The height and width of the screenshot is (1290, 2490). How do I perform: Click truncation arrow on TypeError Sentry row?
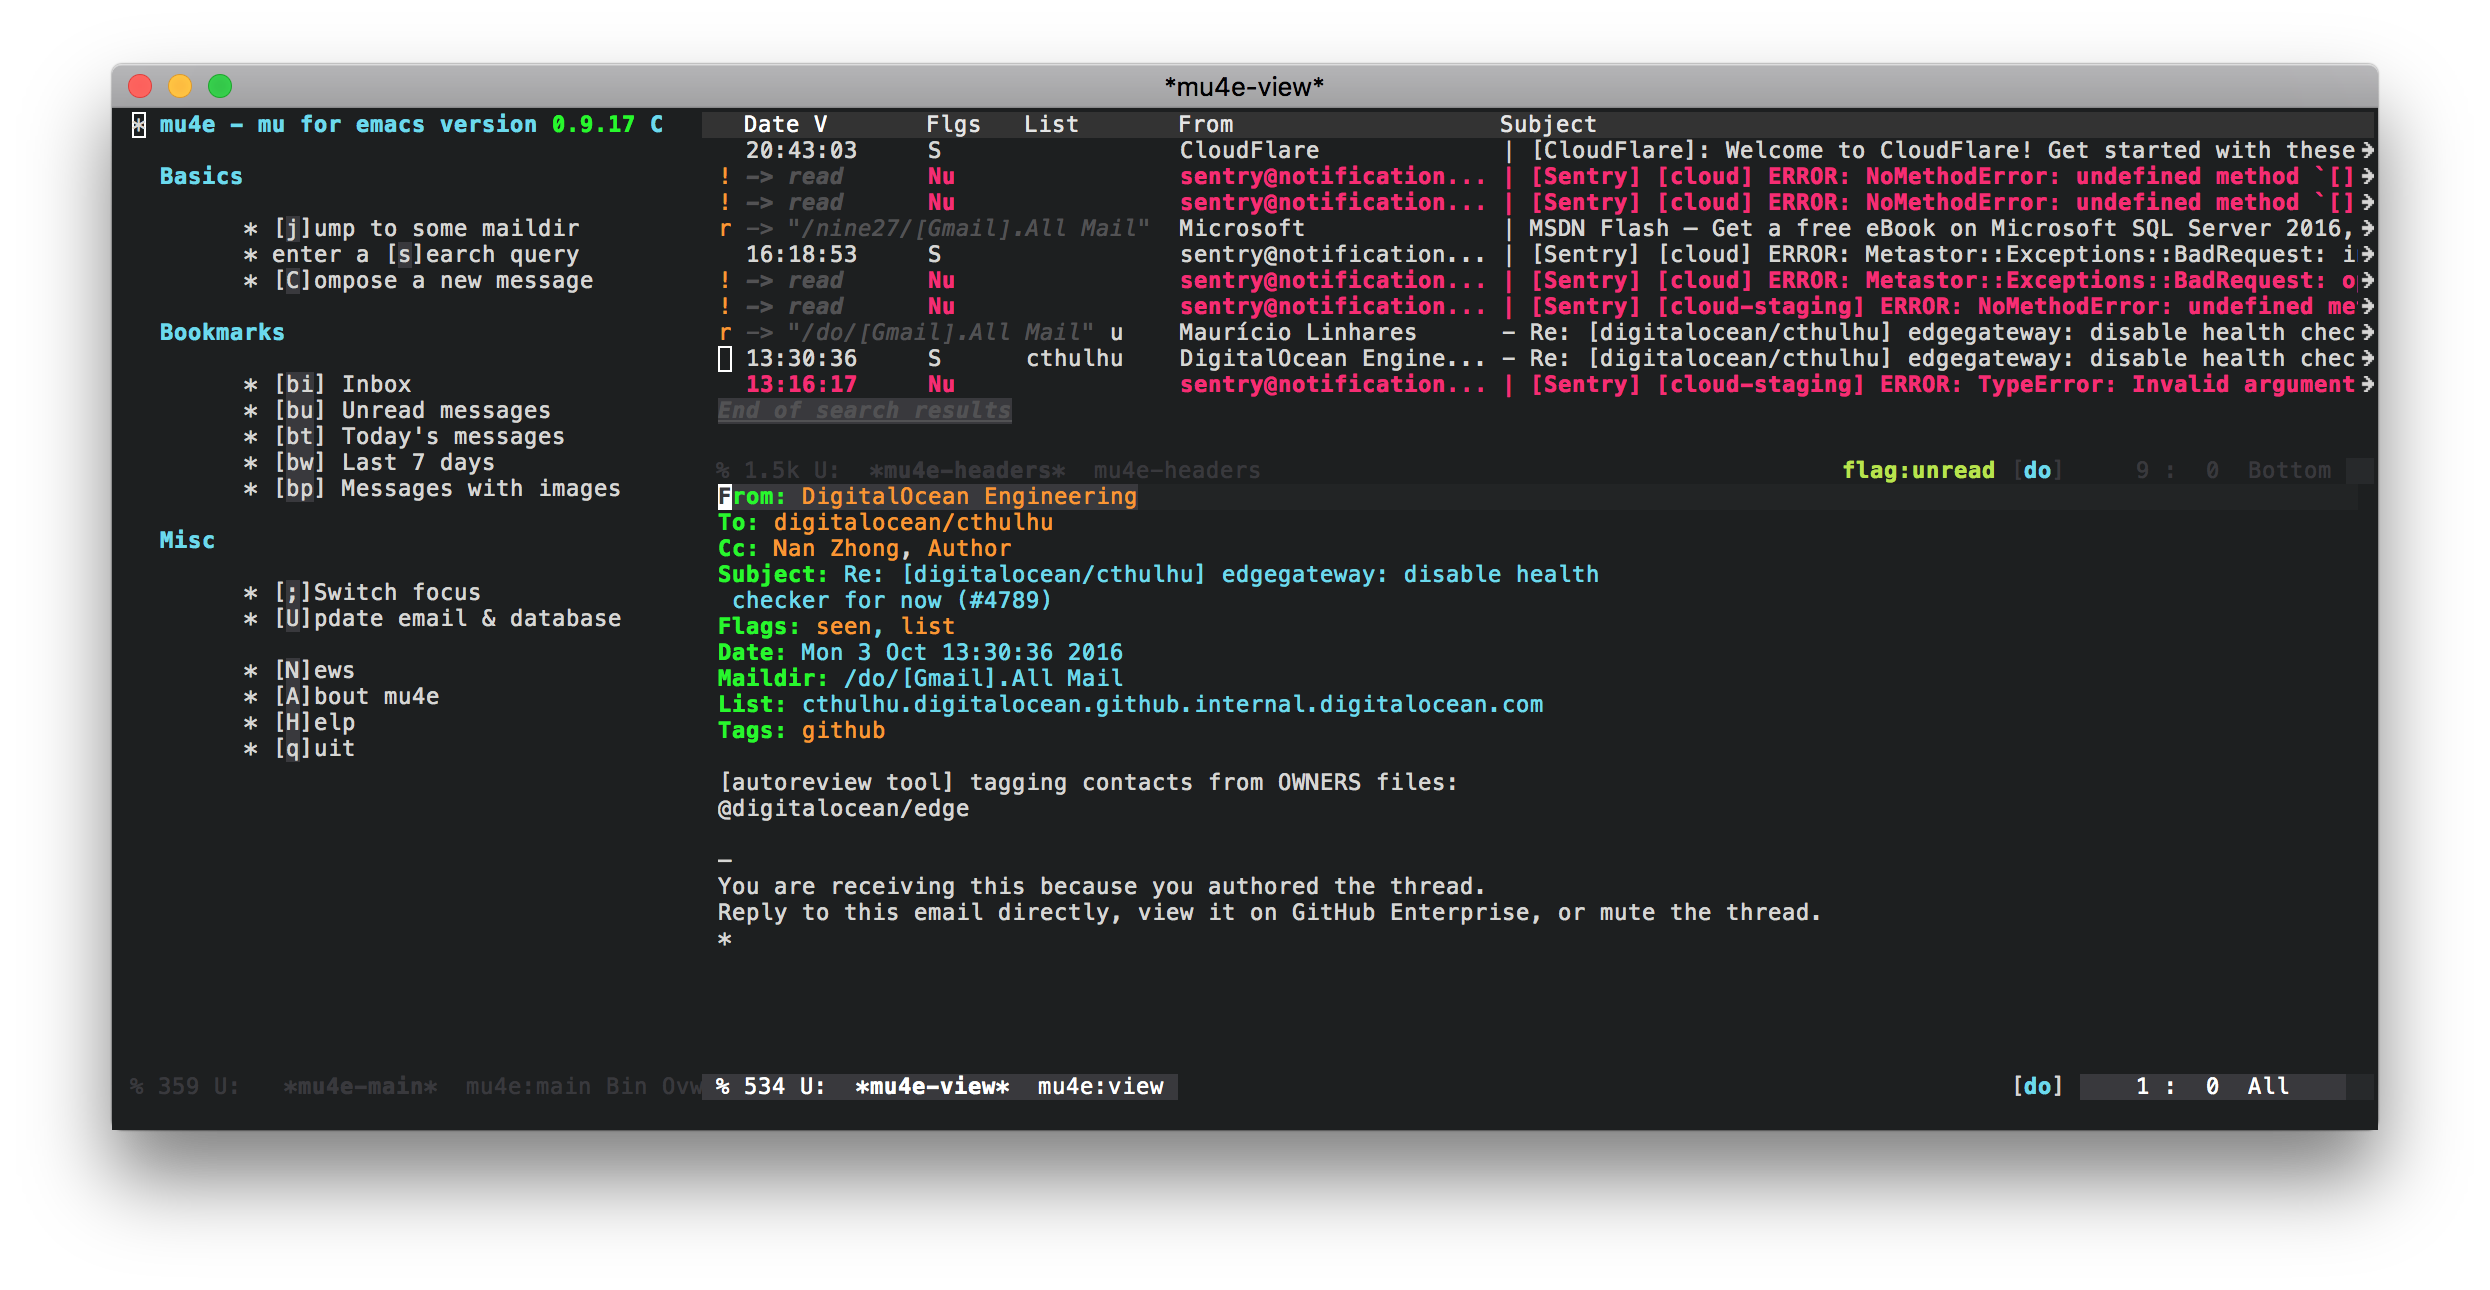(2367, 385)
